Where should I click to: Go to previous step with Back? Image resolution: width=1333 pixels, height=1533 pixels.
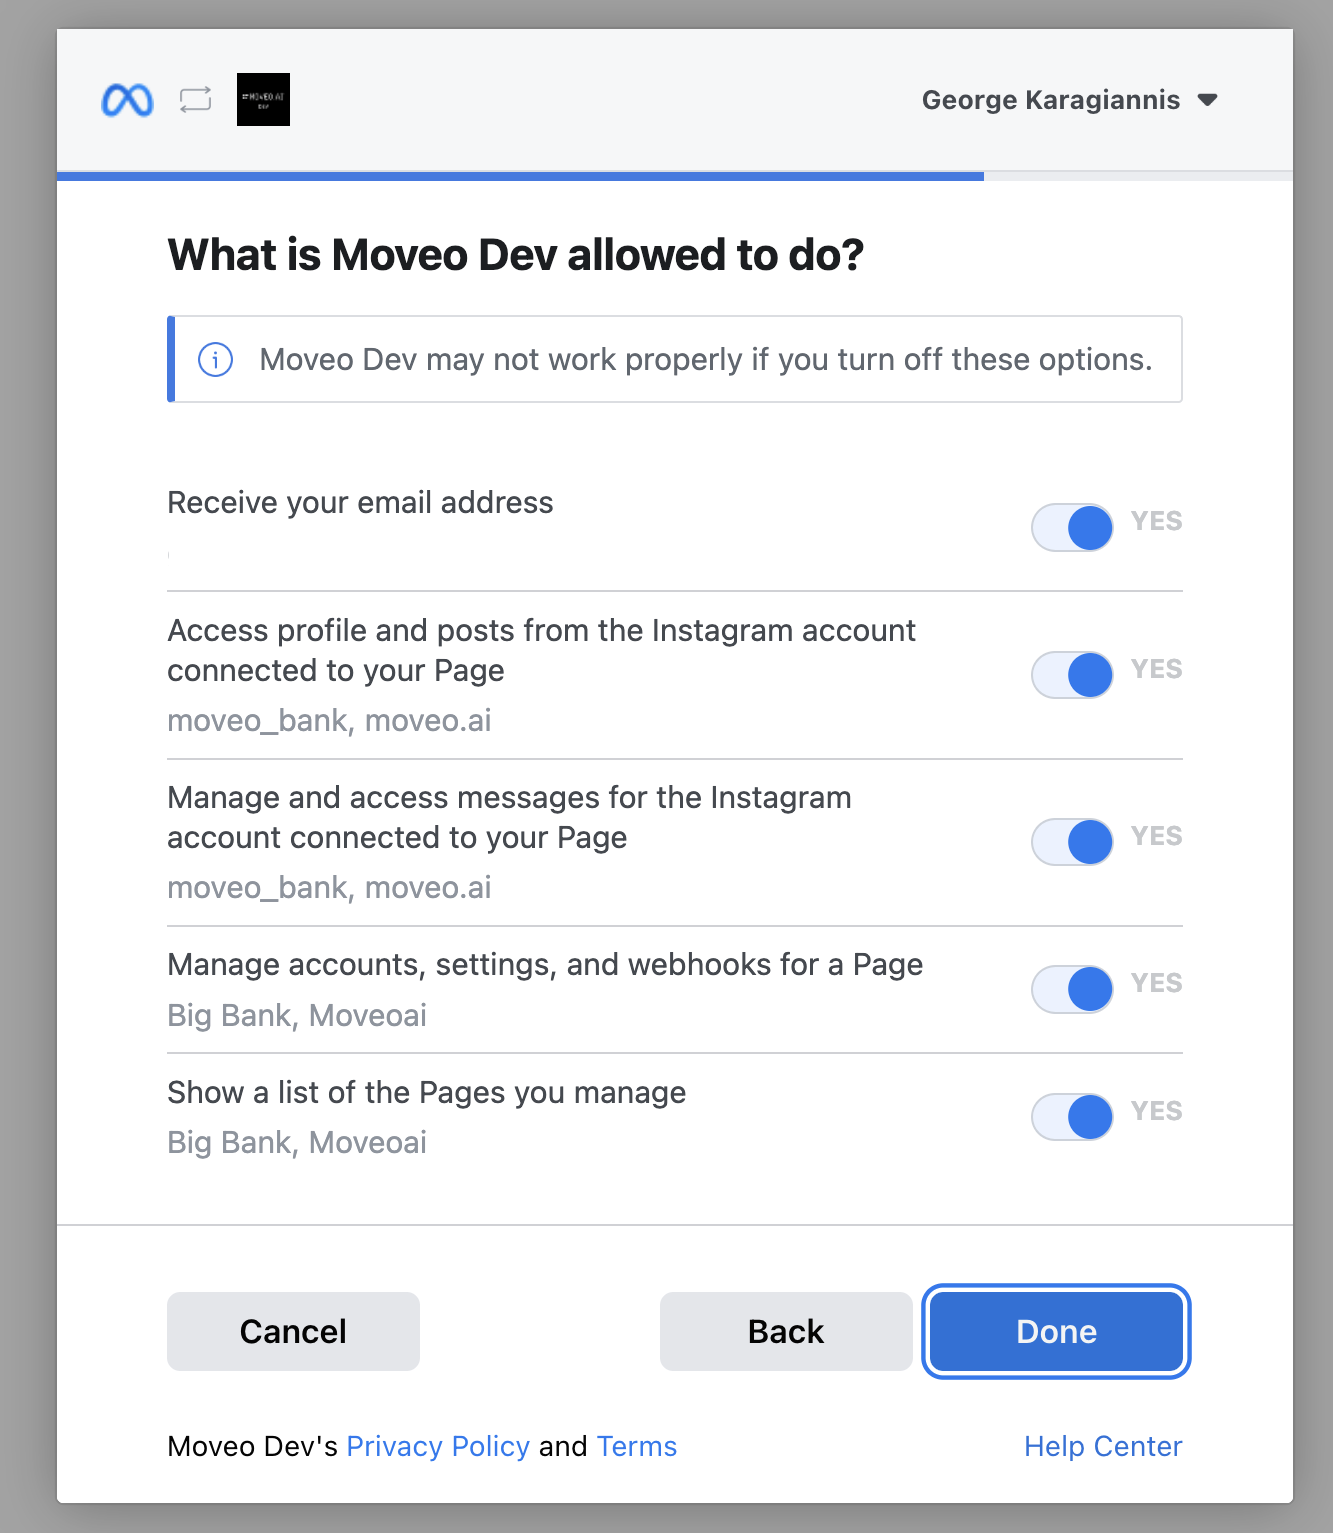[x=786, y=1331]
